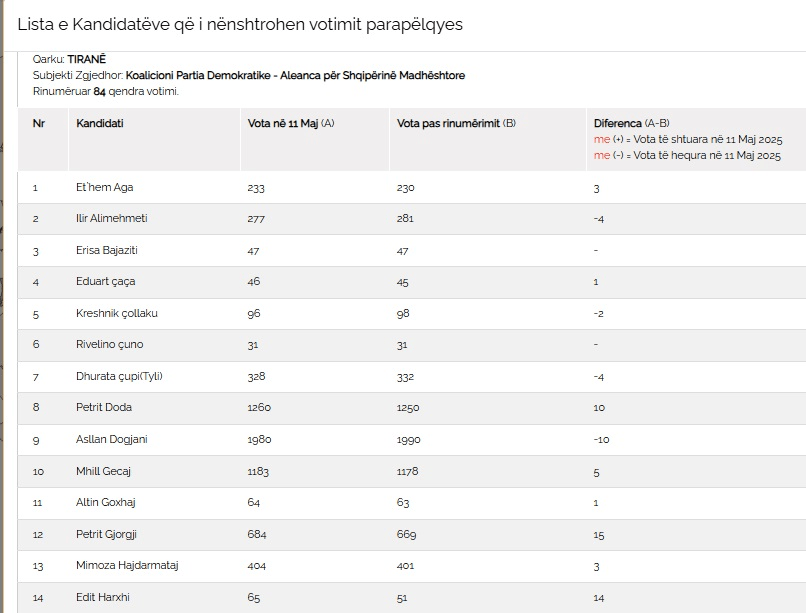Select candidate Altin Goxhaj
The height and width of the screenshot is (613, 806).
pyautogui.click(x=106, y=502)
